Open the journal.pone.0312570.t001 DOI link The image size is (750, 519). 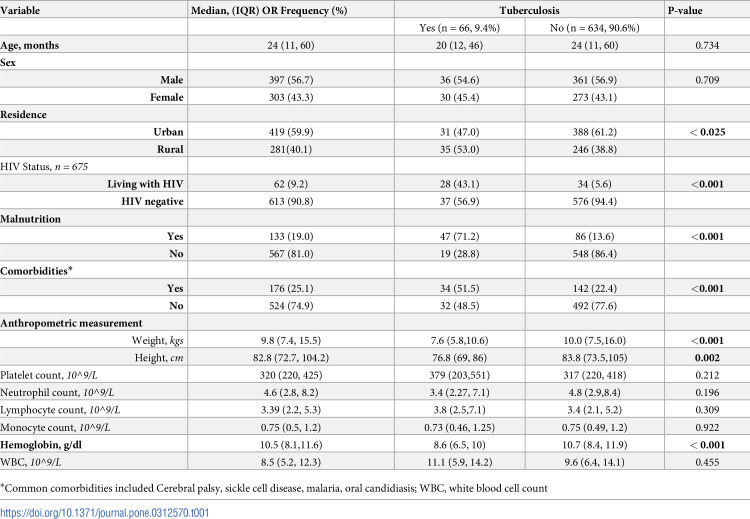[105, 512]
